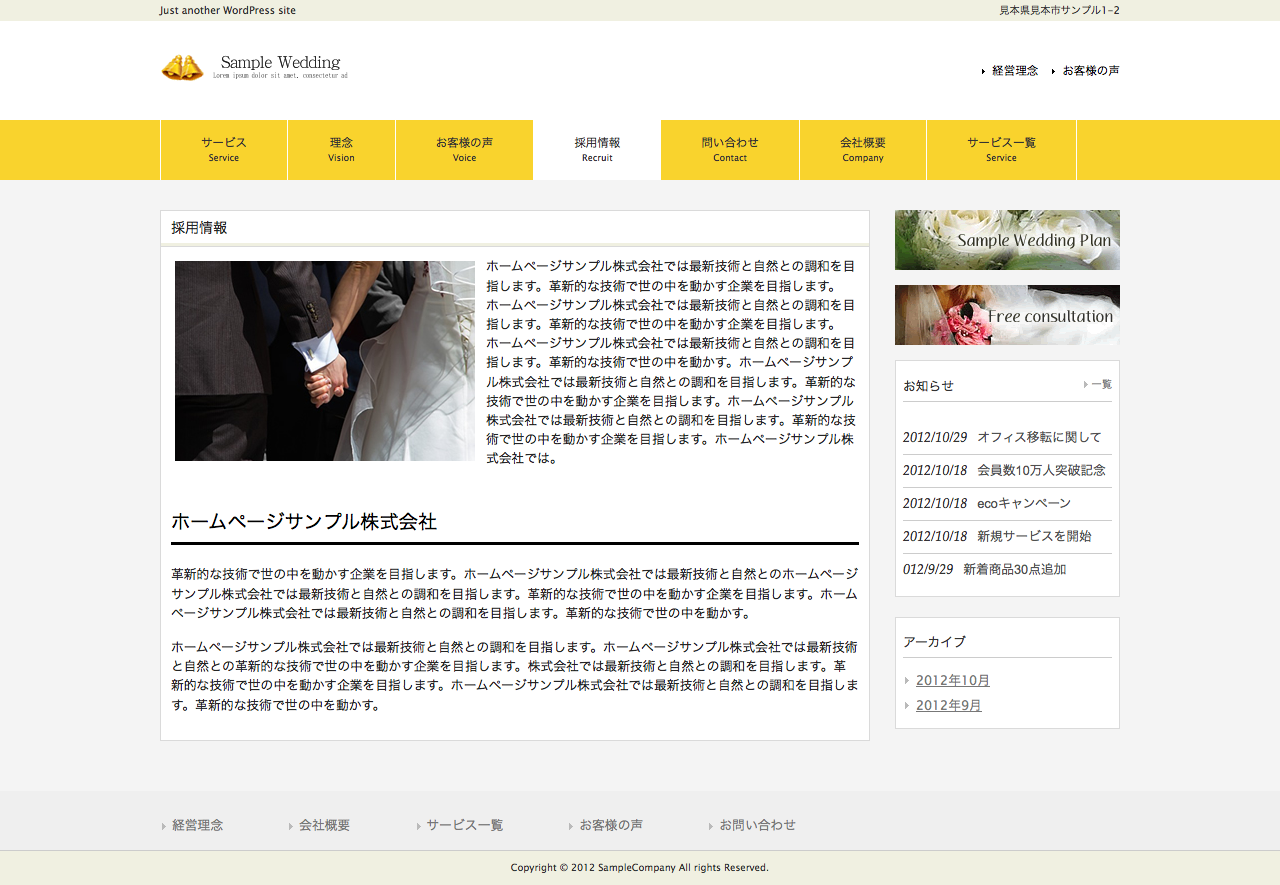Open the footer 会社概要 link
Image resolution: width=1280 pixels, height=885 pixels.
click(x=325, y=825)
